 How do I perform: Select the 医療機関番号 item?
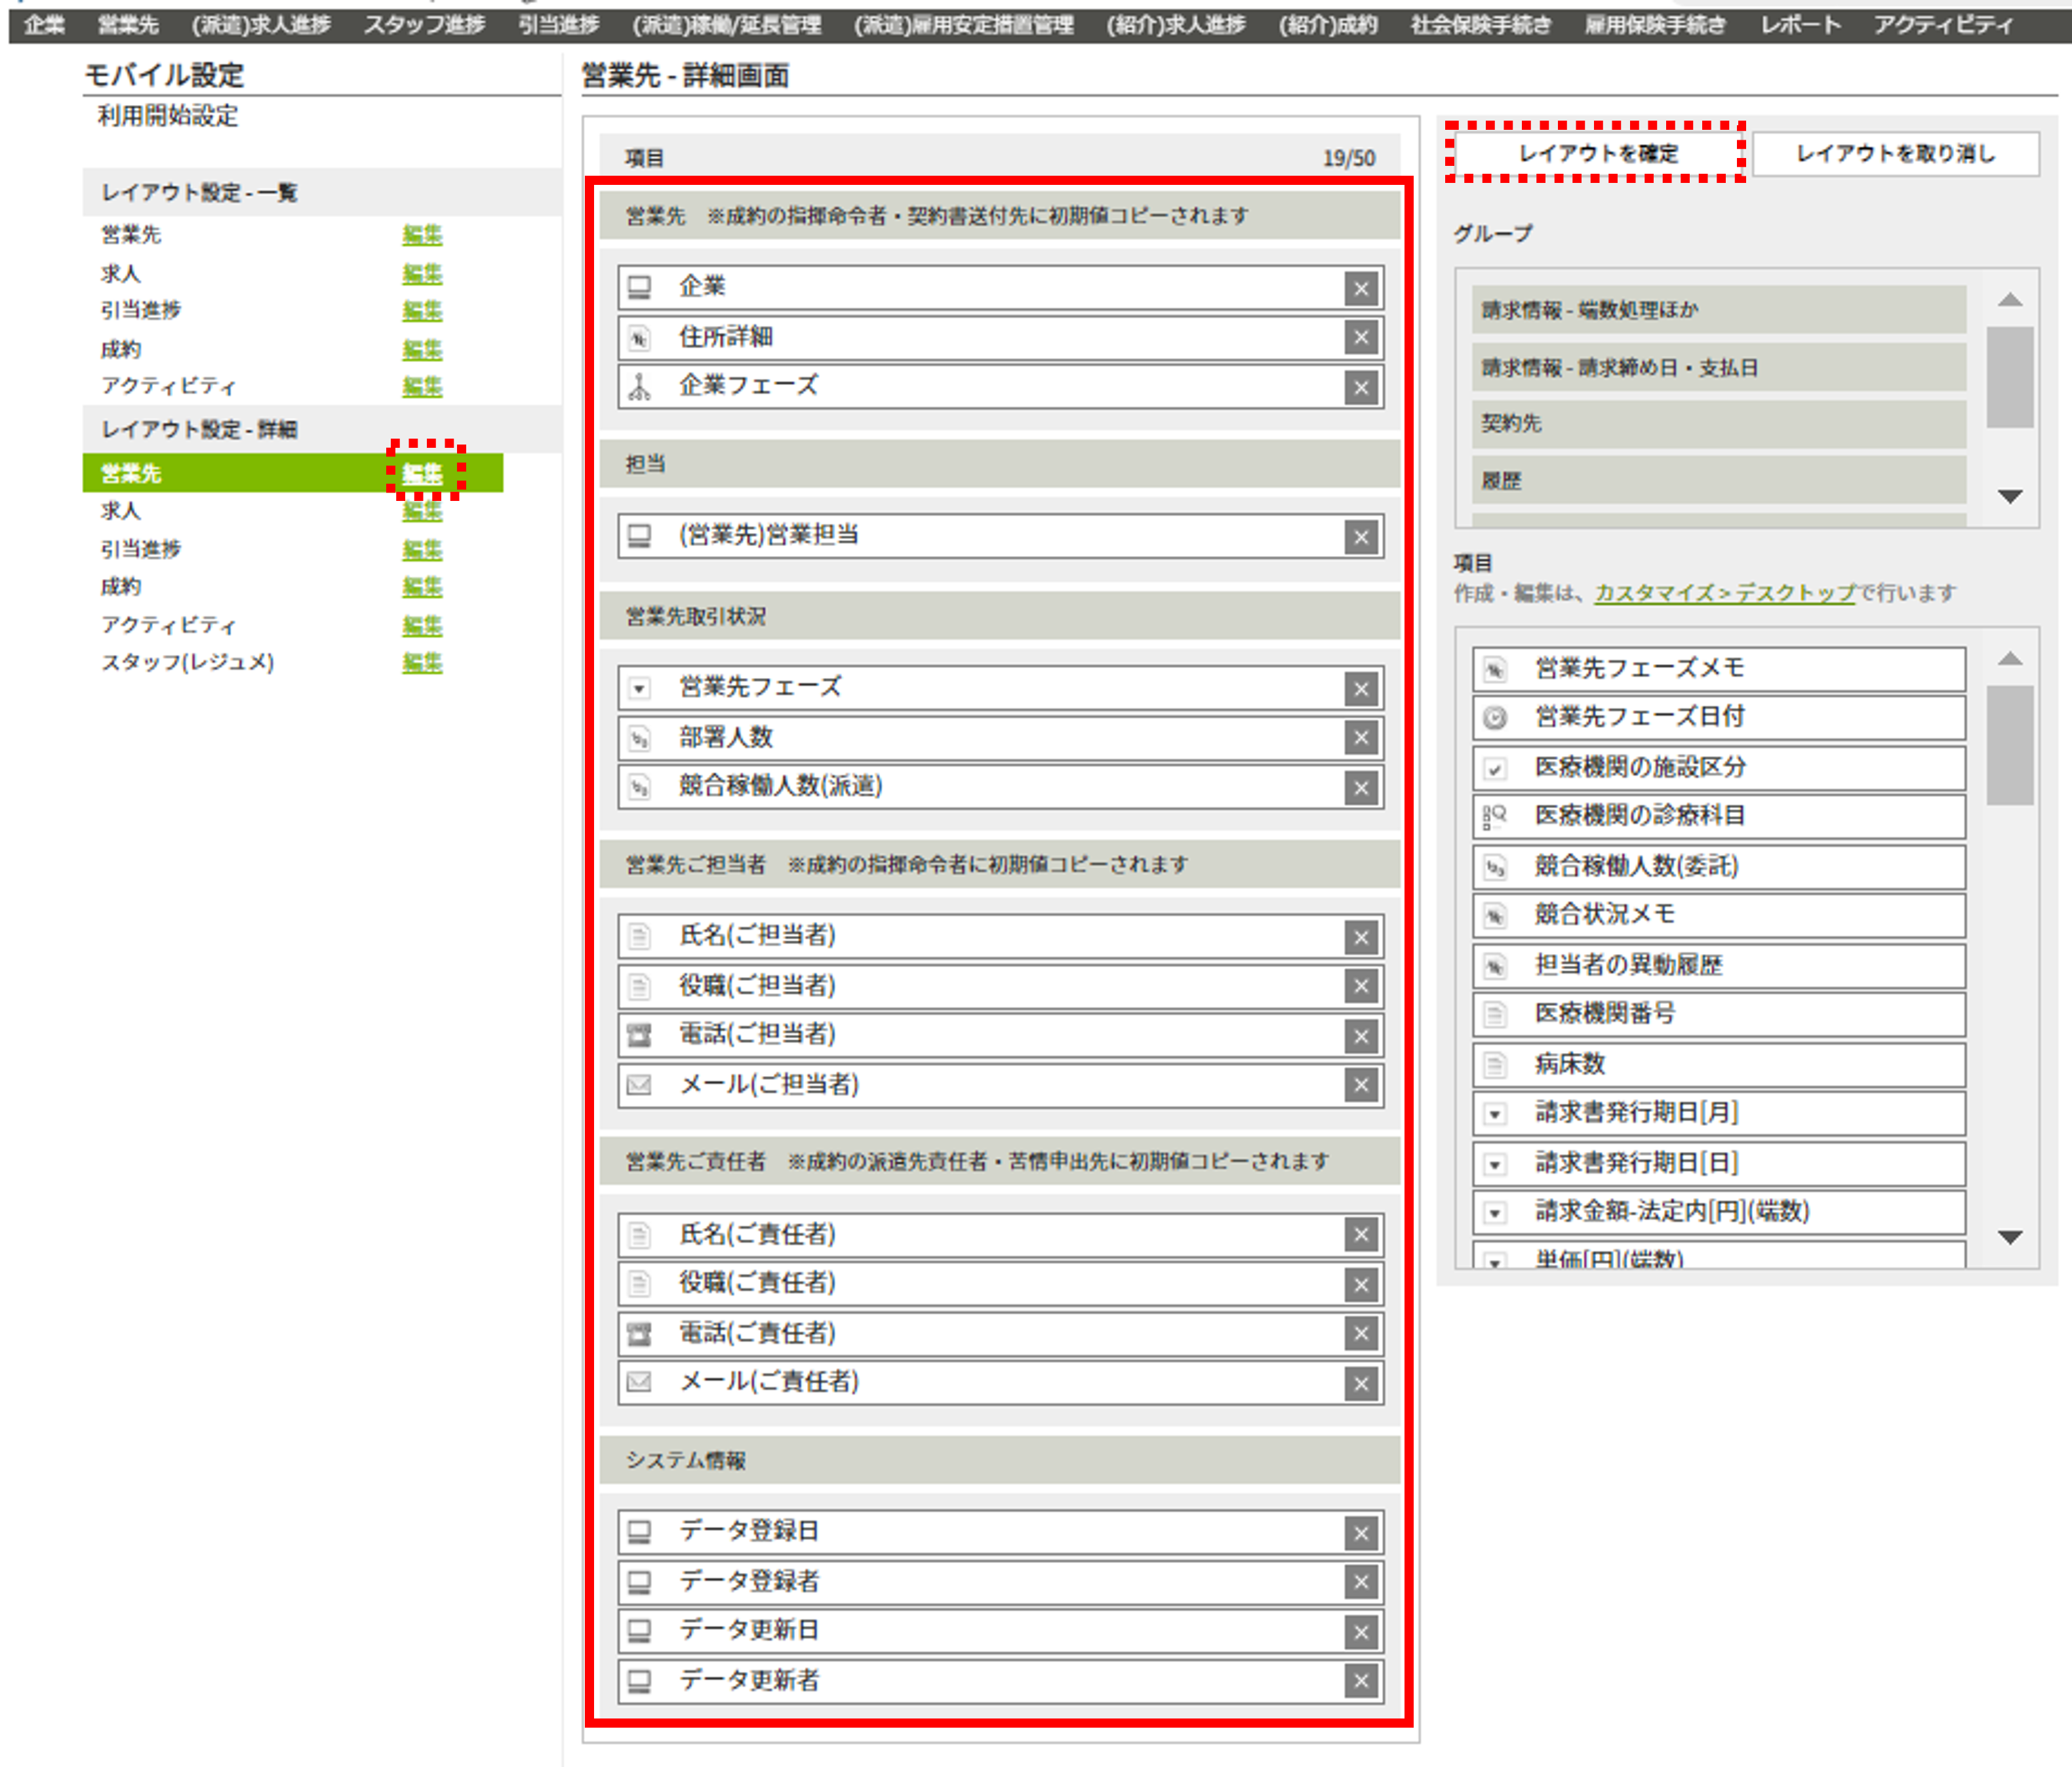click(x=1718, y=1014)
